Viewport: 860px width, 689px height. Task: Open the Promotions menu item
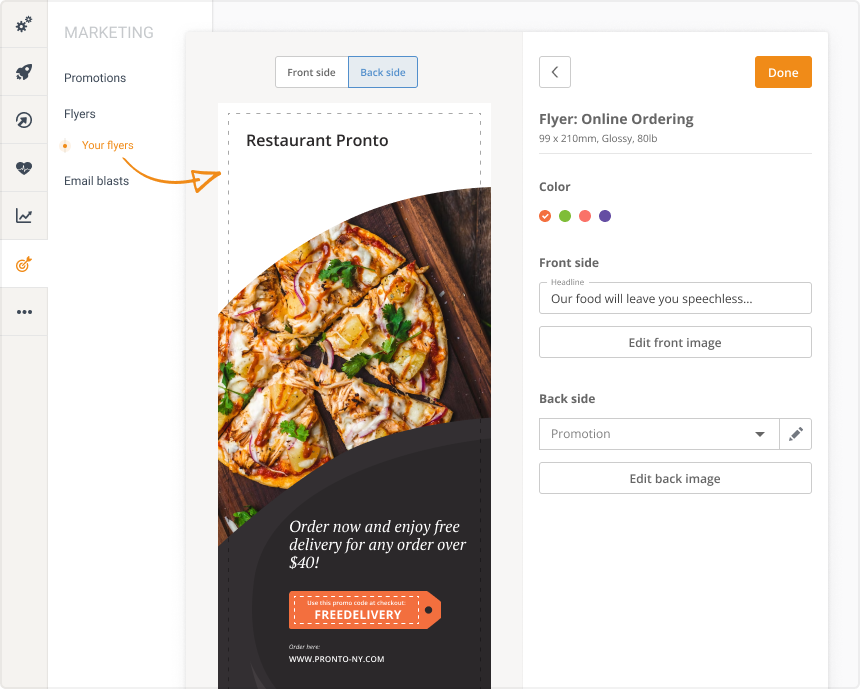95,78
